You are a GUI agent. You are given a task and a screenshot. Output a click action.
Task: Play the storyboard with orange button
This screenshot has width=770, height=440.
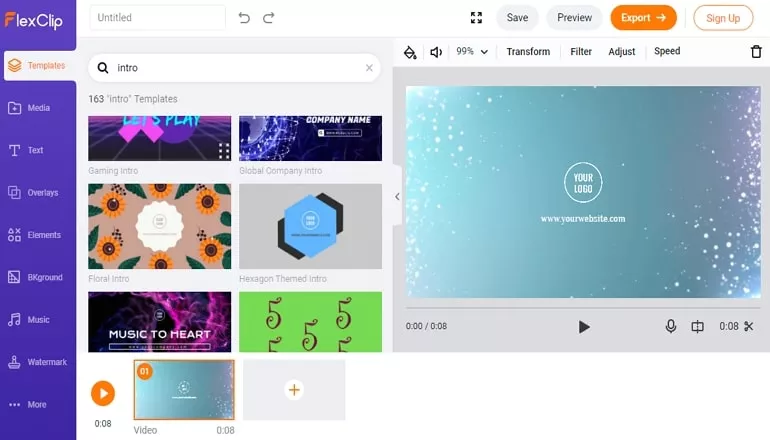click(103, 393)
